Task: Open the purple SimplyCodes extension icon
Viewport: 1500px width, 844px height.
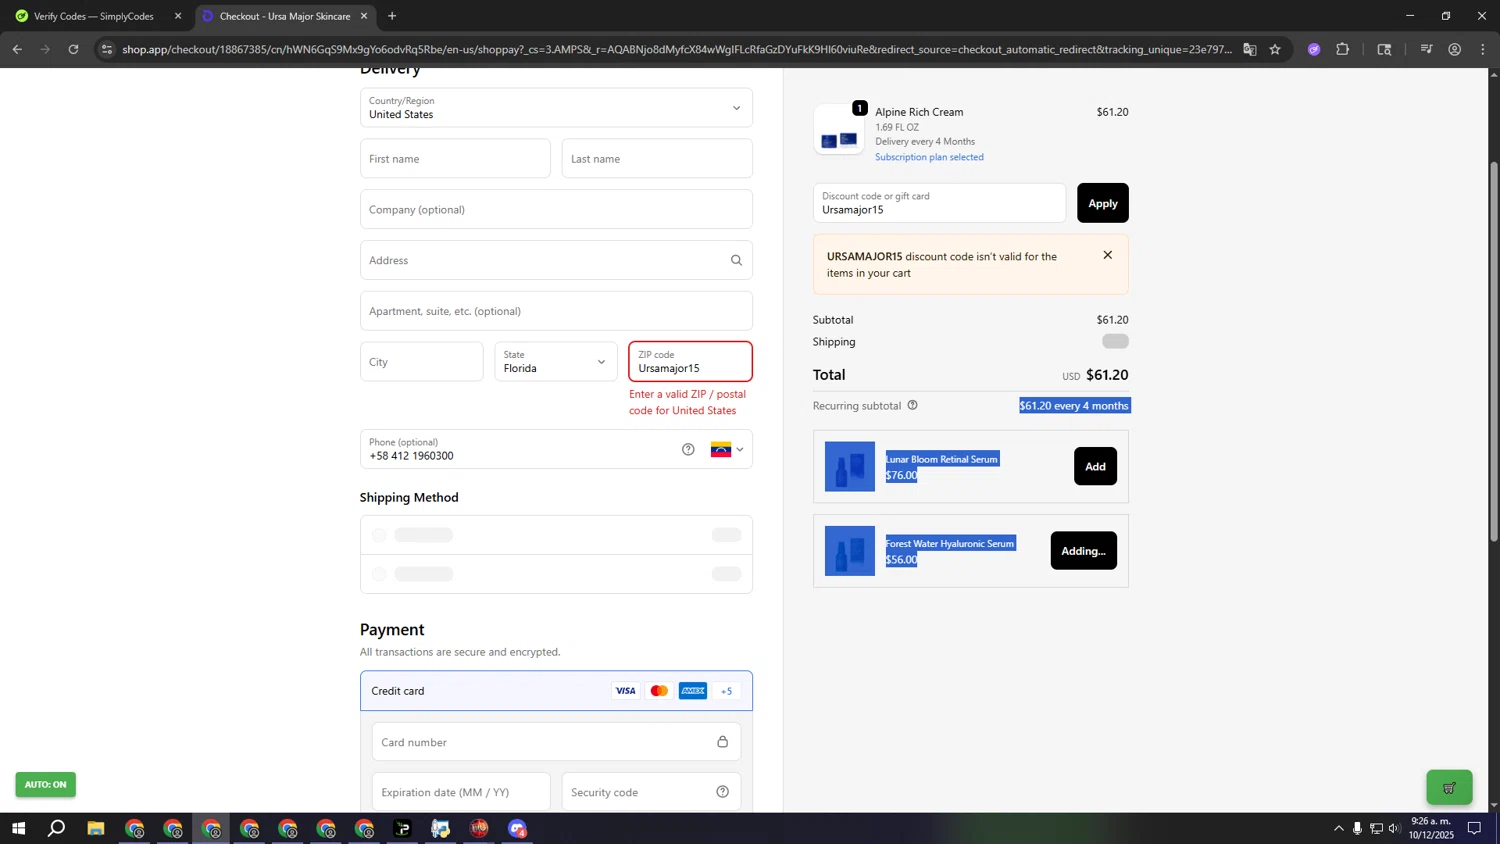Action: tap(1314, 49)
